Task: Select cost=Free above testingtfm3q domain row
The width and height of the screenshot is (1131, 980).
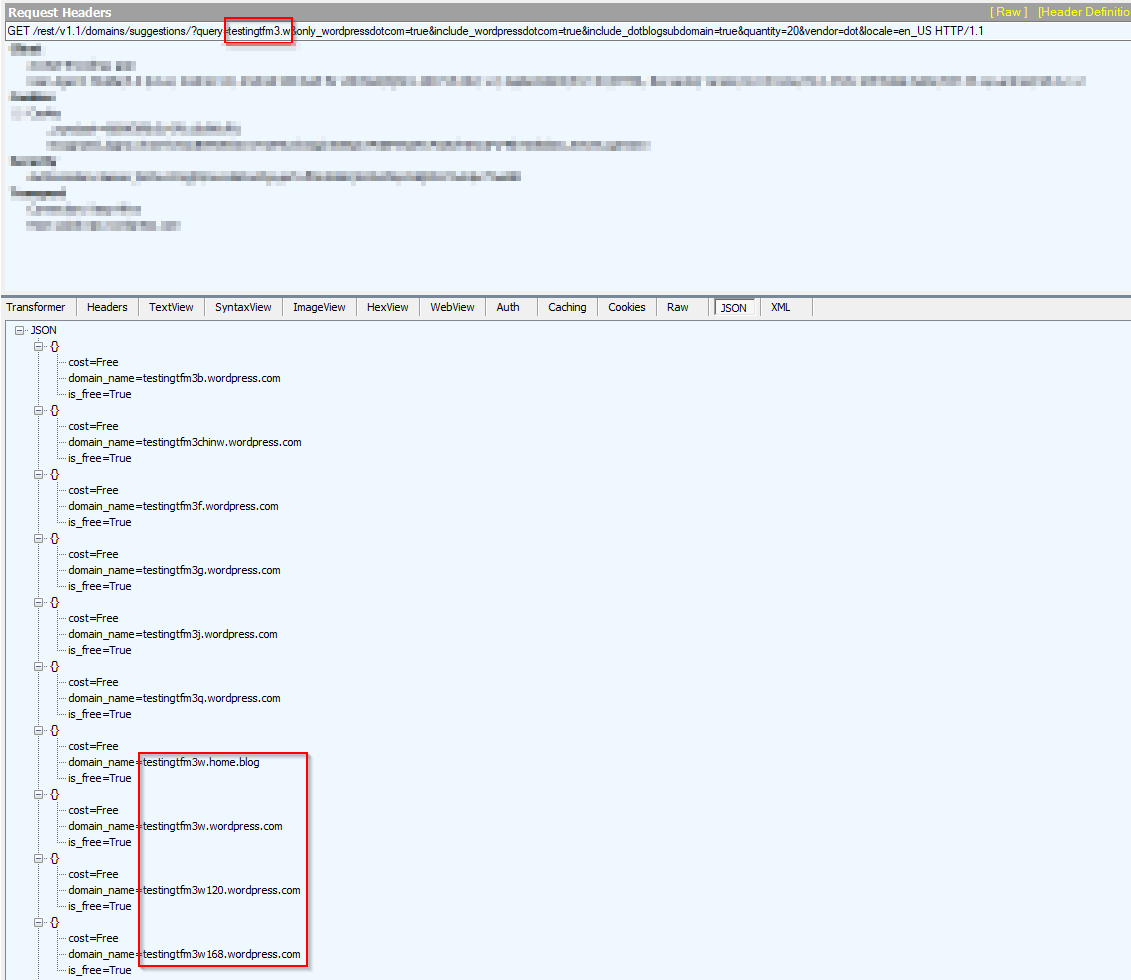Action: (x=93, y=682)
